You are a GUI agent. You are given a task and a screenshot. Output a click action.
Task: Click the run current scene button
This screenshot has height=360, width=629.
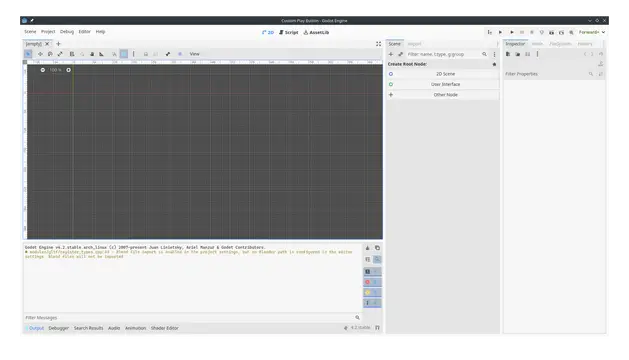552,32
